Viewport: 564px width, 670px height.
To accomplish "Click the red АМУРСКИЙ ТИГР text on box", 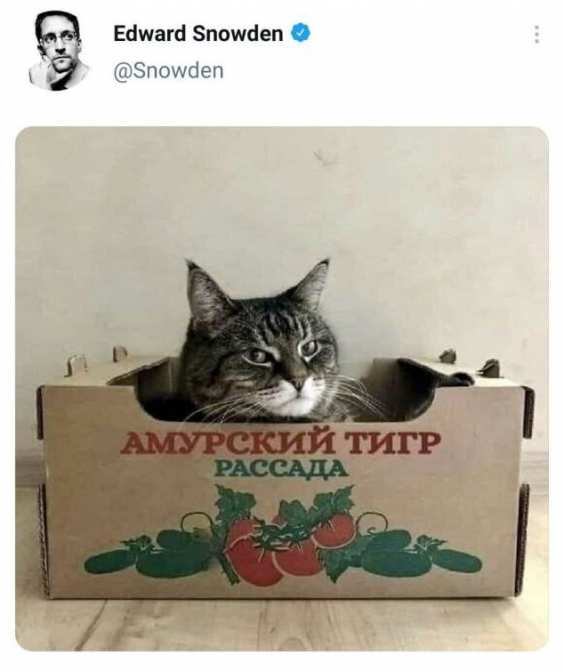I will pos(280,443).
